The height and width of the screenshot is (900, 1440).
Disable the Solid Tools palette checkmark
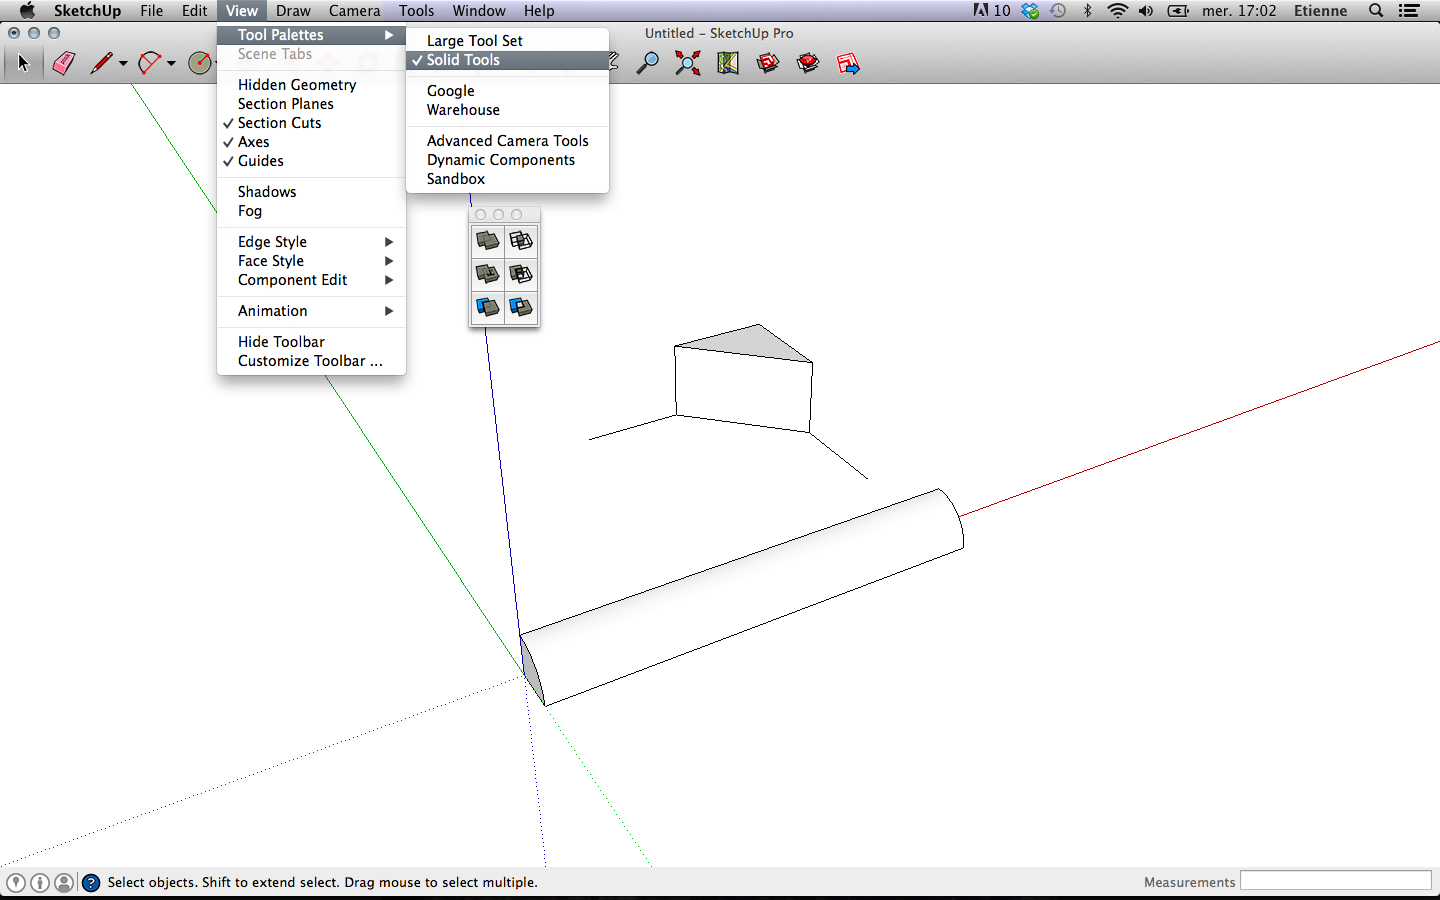[463, 60]
